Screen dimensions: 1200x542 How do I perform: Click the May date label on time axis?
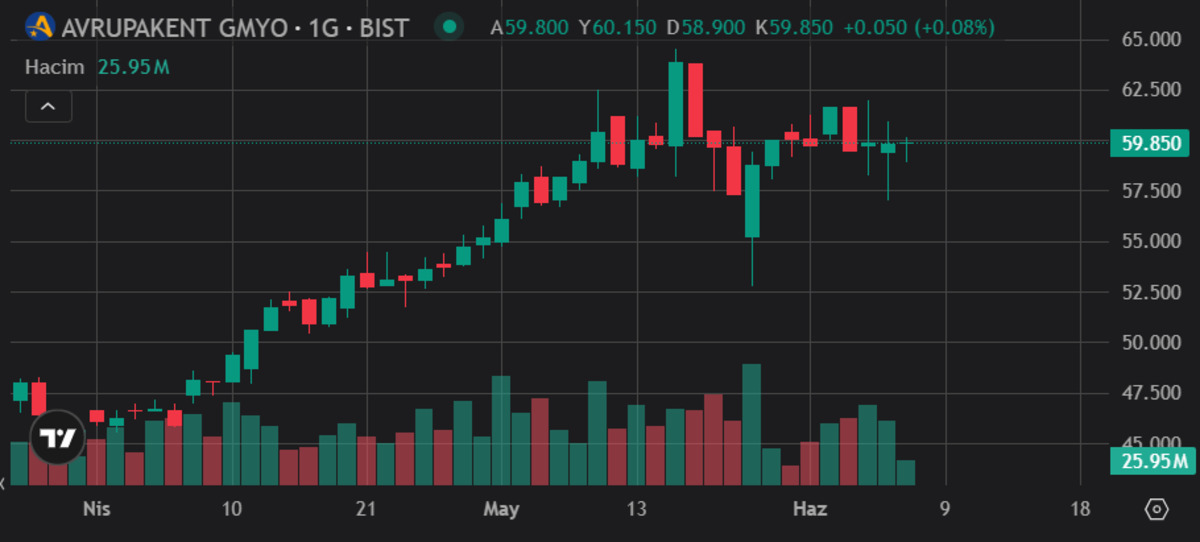click(501, 509)
